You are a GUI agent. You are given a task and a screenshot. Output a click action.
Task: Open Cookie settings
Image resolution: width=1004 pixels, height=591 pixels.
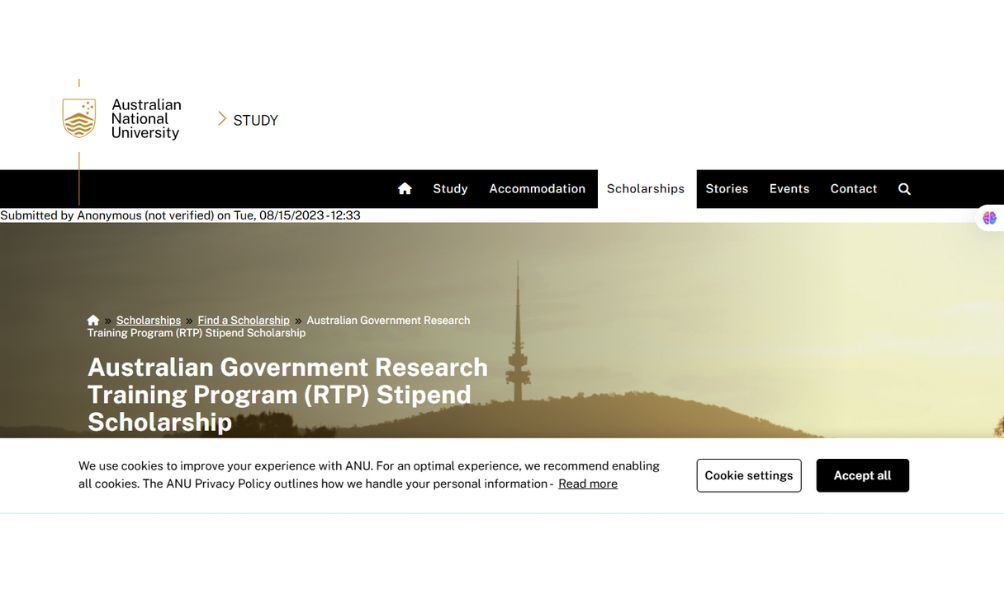click(749, 475)
